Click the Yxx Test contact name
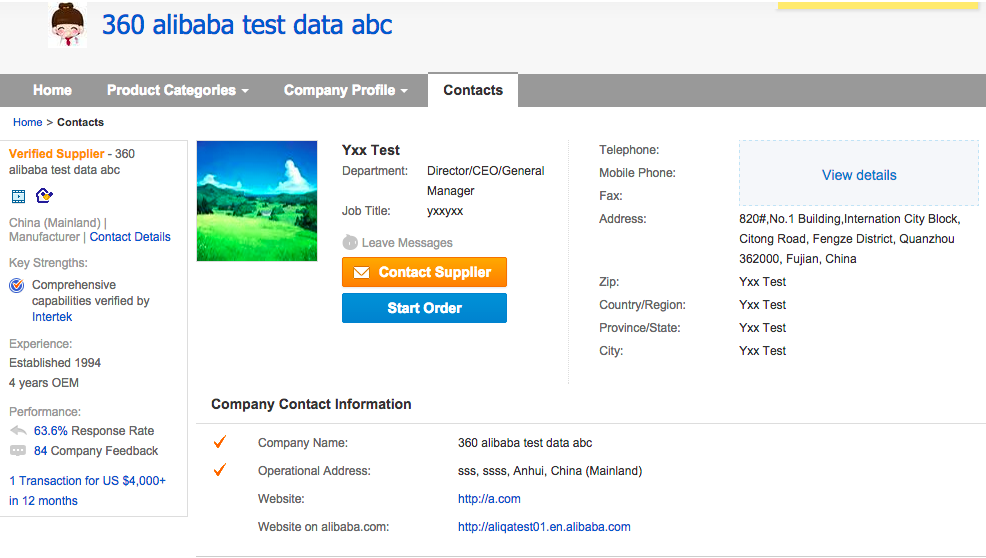This screenshot has height=558, width=986. (x=370, y=150)
